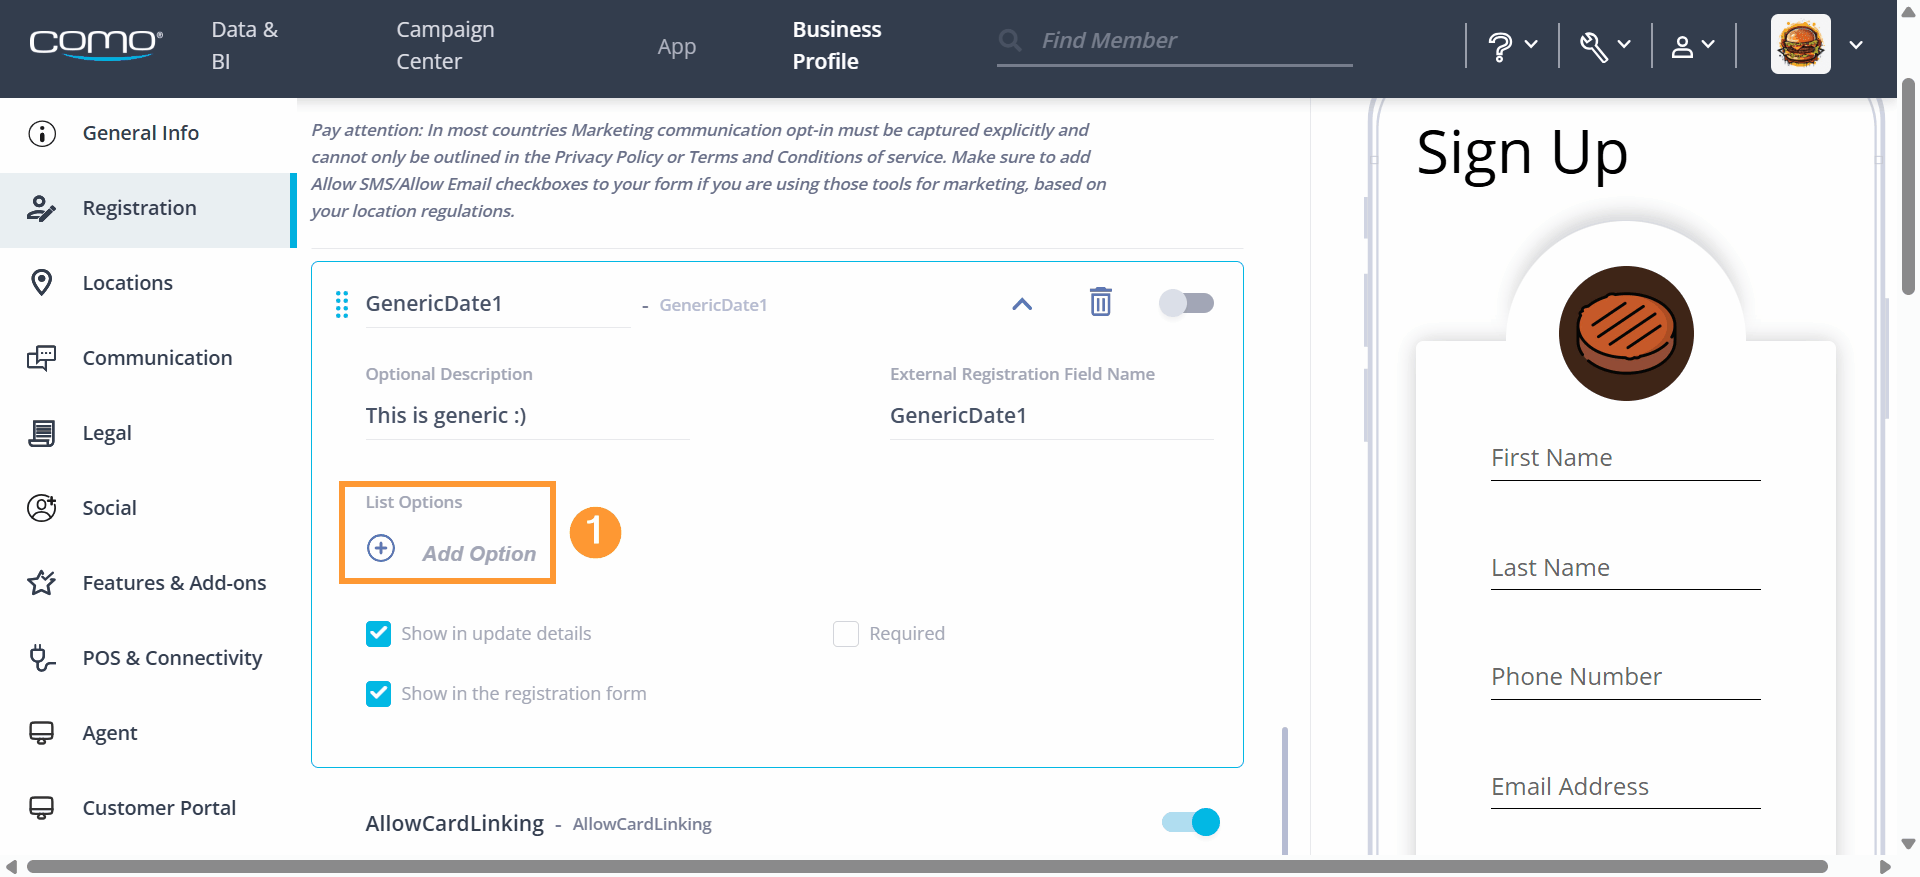This screenshot has height=877, width=1920.
Task: Go to General Info section
Action: tap(148, 133)
